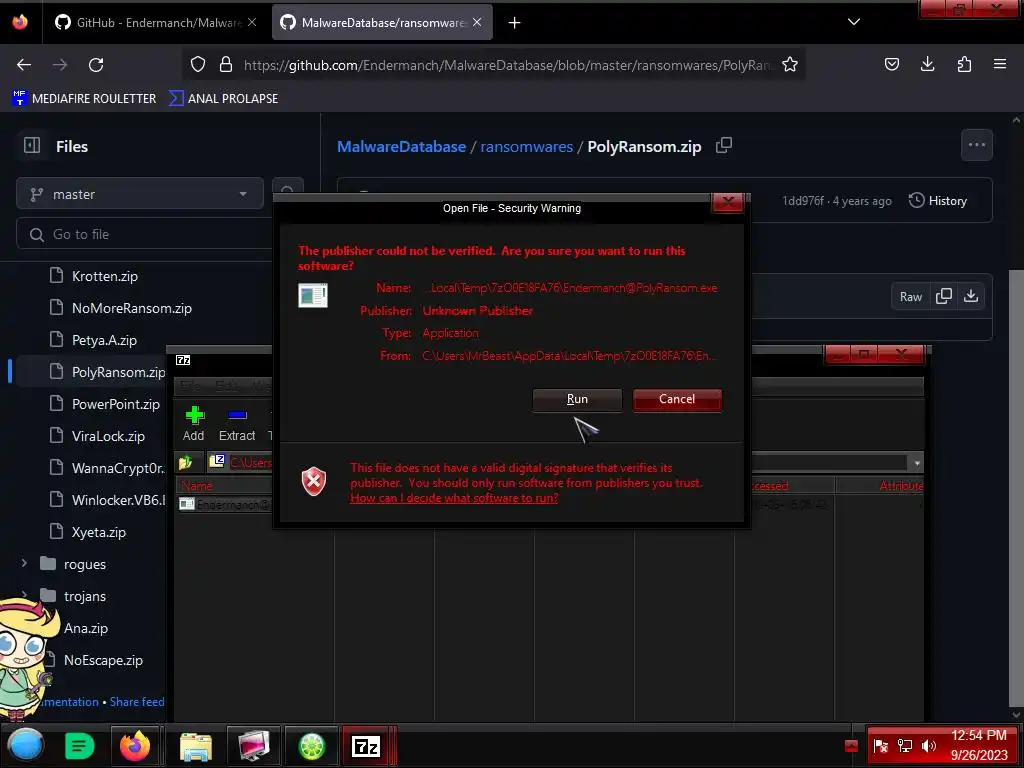
Task: Open PowerPoint.zip in file tree
Action: pyautogui.click(x=115, y=404)
